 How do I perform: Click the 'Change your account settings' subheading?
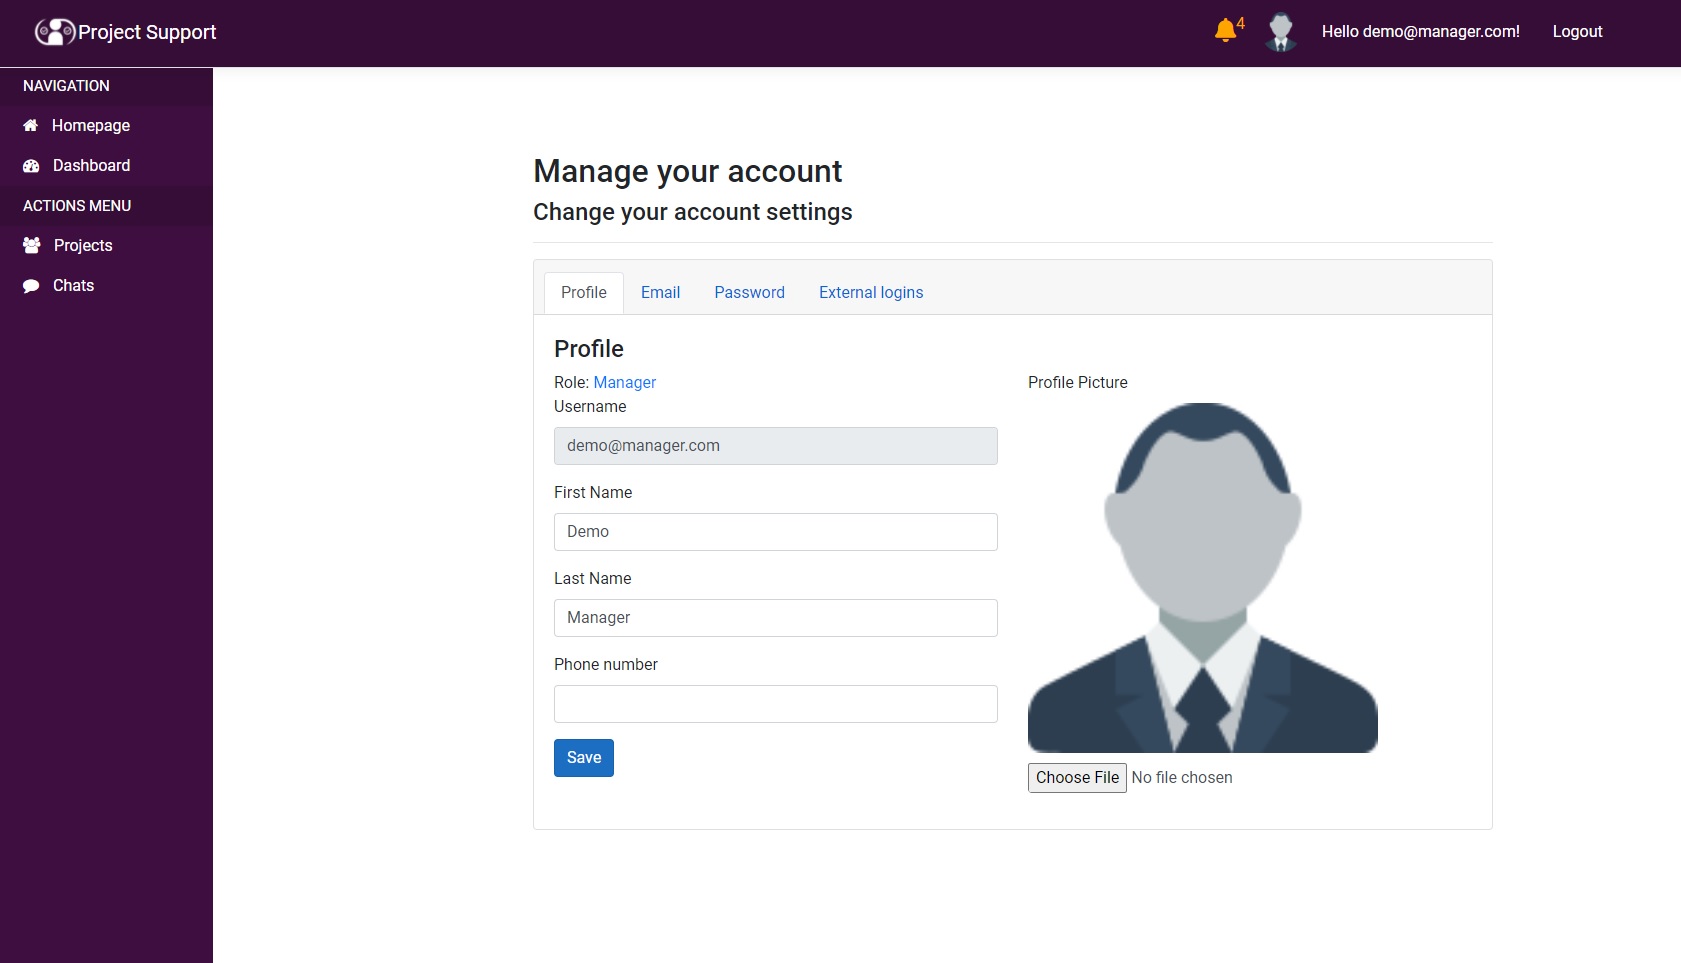pyautogui.click(x=693, y=212)
